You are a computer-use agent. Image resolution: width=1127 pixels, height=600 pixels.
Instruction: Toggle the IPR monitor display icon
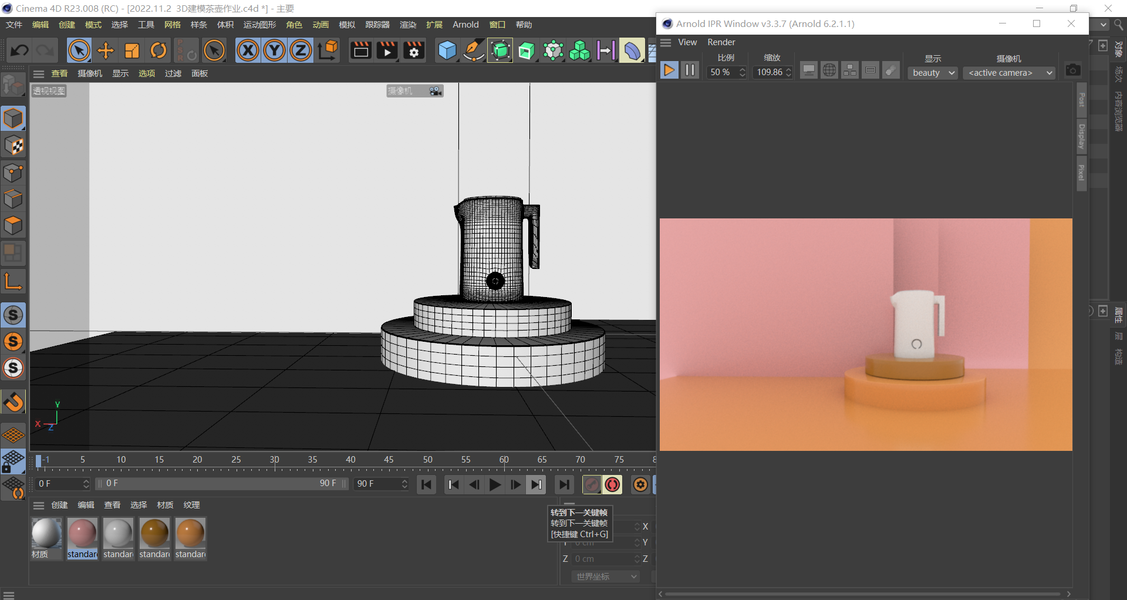pos(809,70)
